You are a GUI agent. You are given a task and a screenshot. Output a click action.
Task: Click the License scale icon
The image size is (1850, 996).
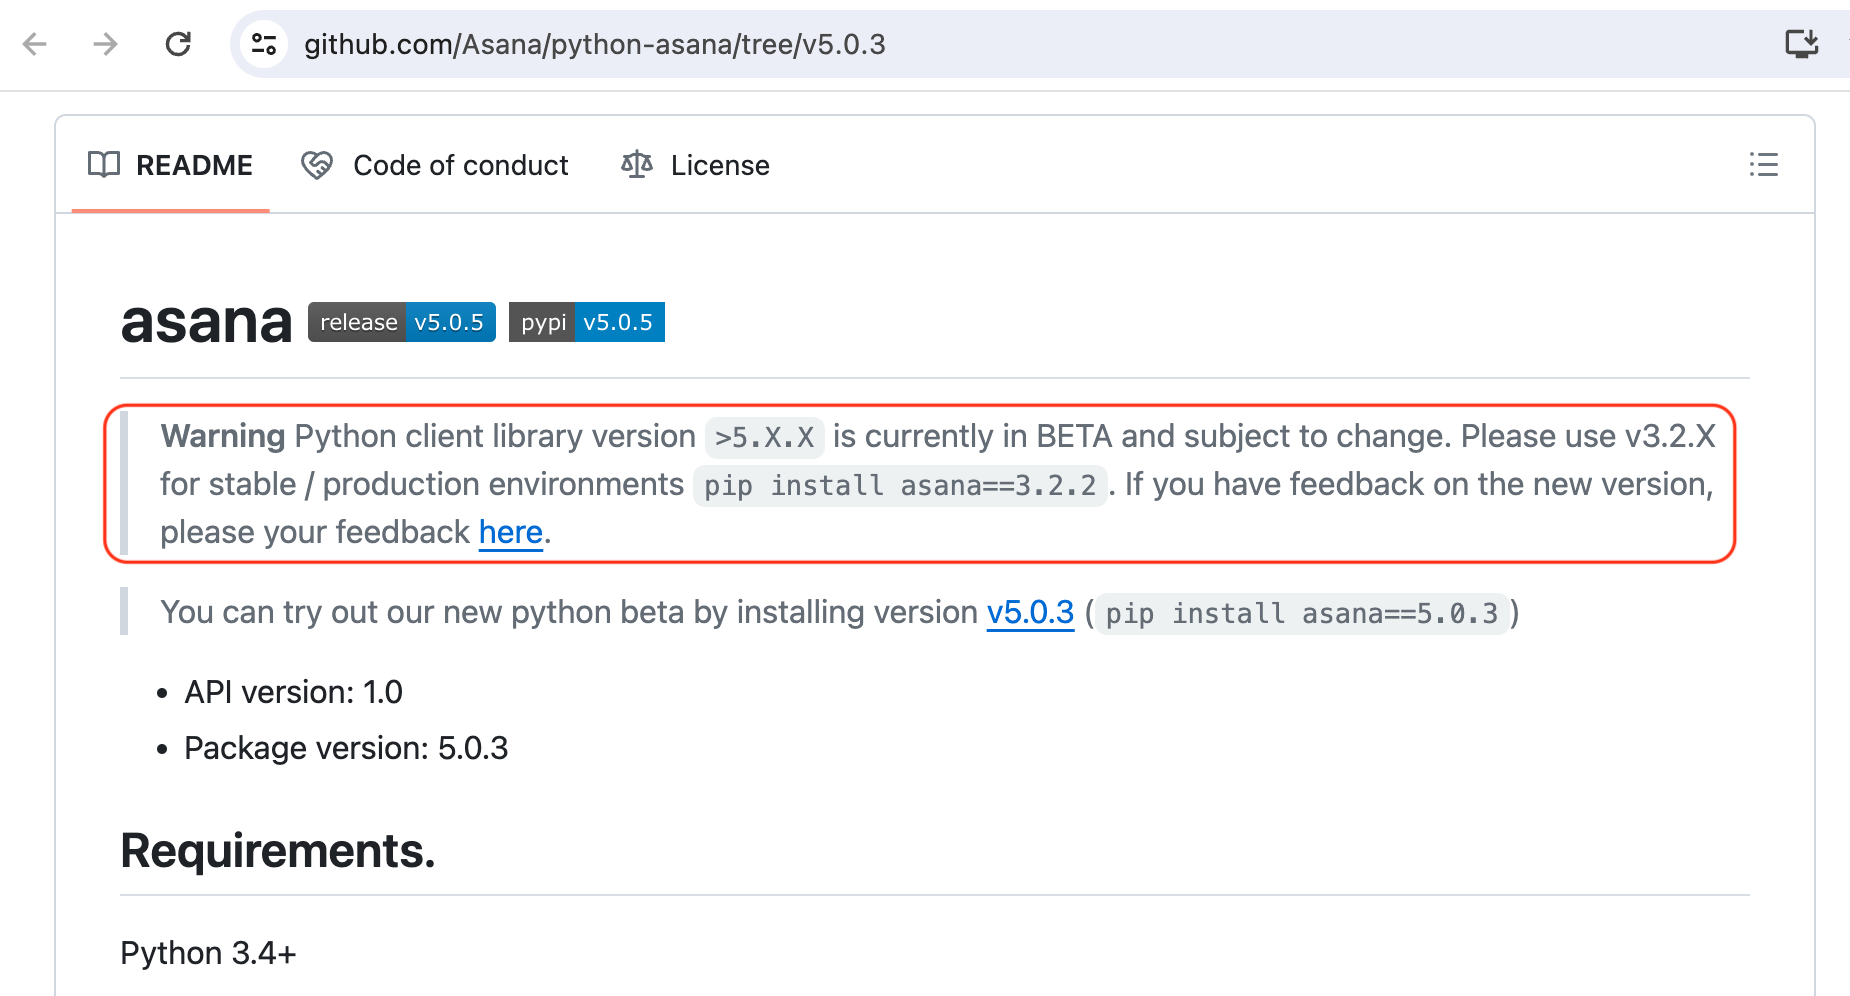coord(637,165)
